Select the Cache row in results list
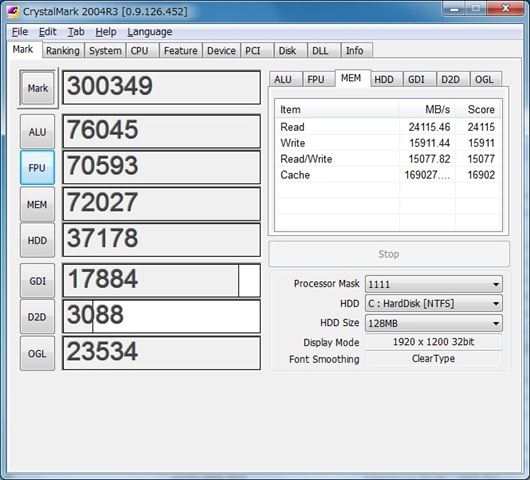 tap(388, 175)
